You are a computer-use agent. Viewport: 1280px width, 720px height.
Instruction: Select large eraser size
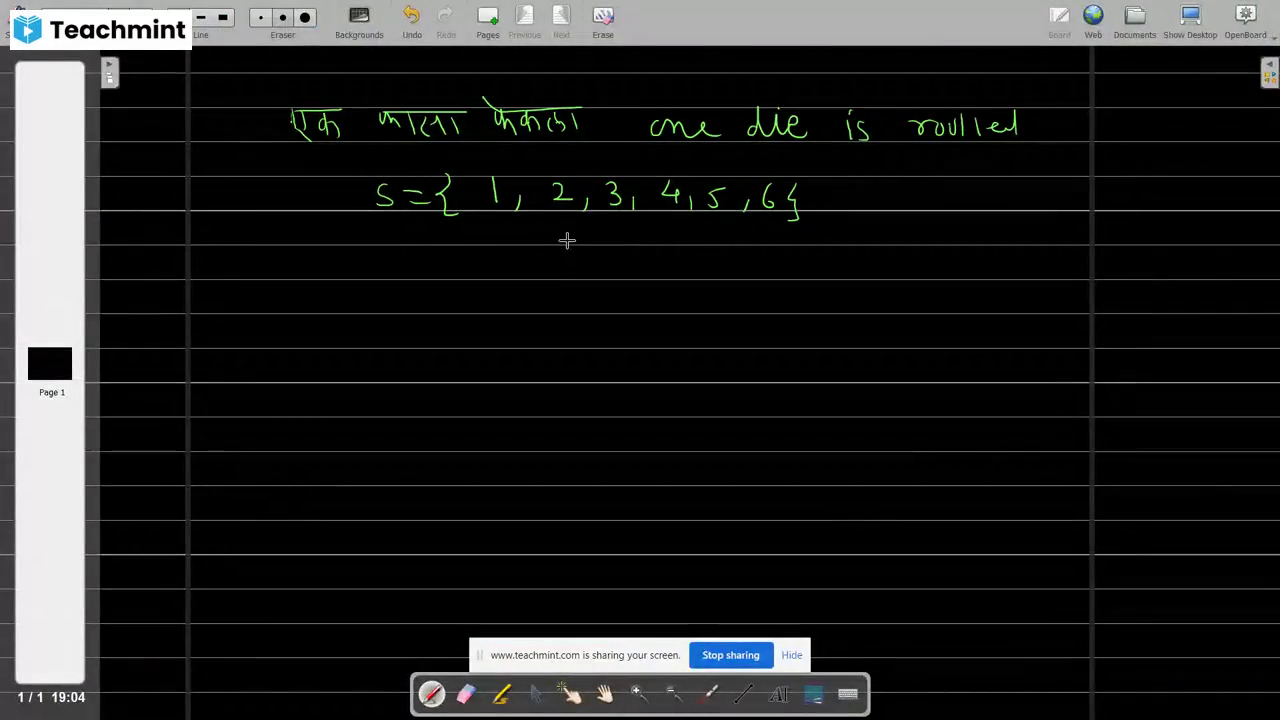305,18
